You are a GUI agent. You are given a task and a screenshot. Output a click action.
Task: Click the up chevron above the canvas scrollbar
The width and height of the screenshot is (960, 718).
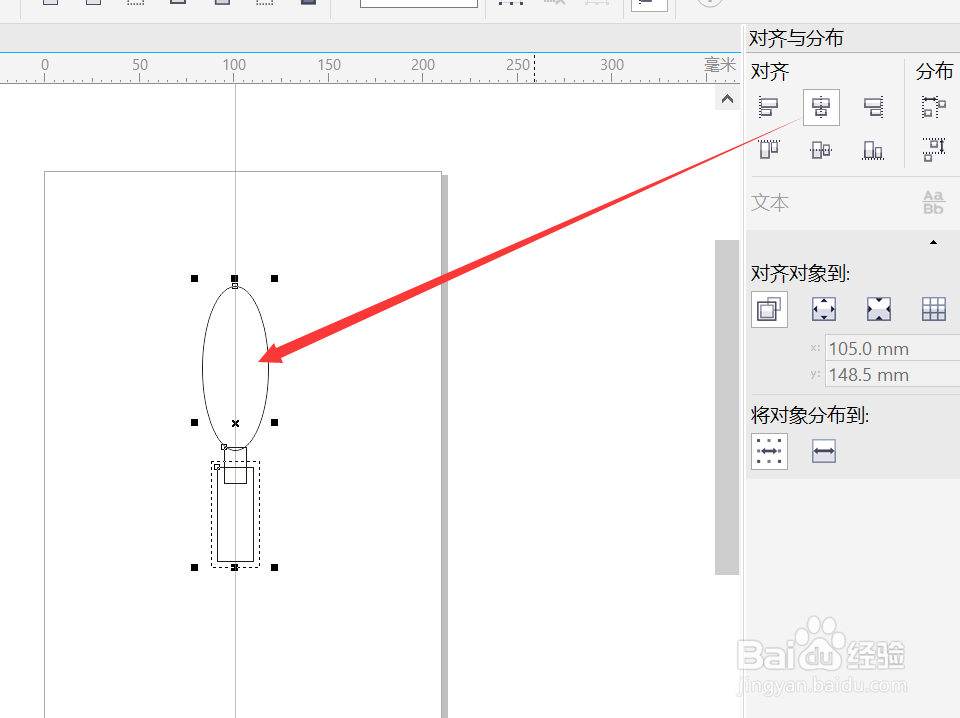726,98
